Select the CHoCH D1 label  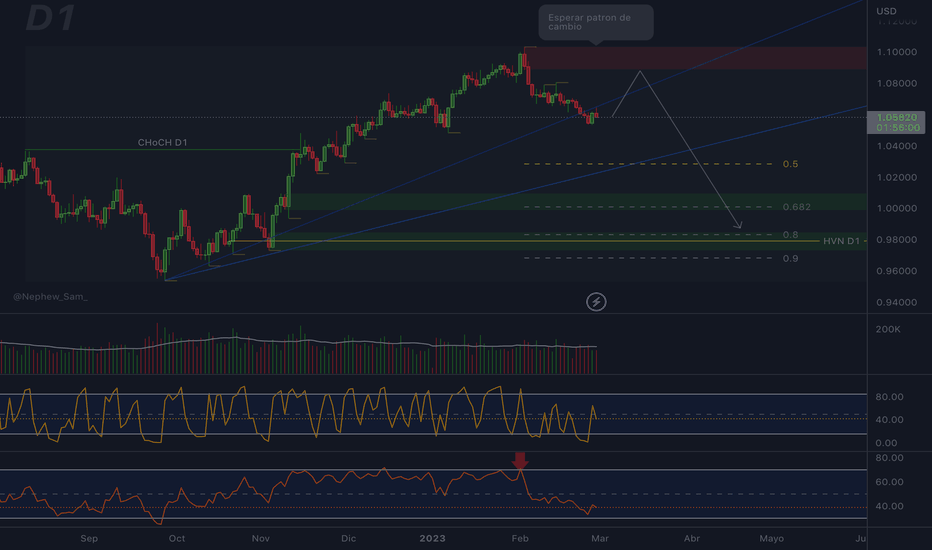[162, 143]
